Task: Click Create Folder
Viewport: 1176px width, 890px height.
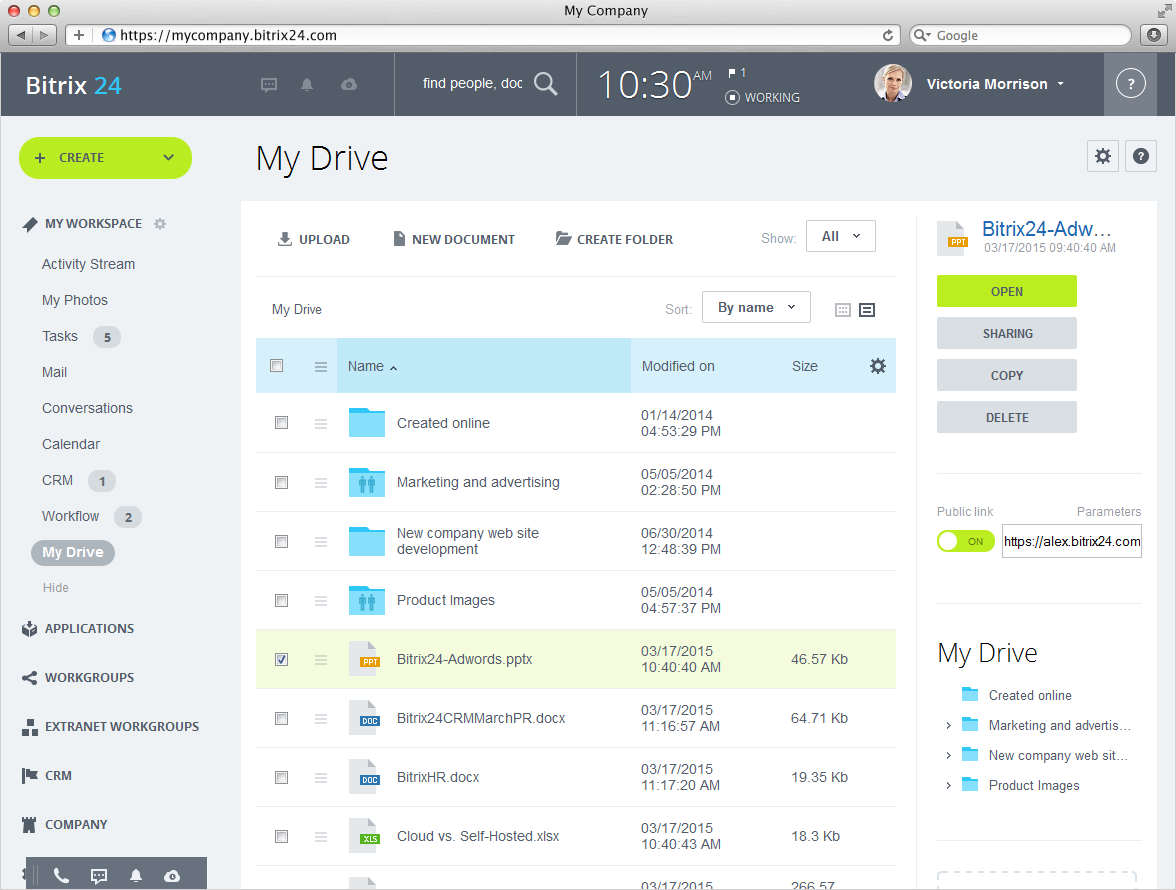Action: (x=614, y=239)
